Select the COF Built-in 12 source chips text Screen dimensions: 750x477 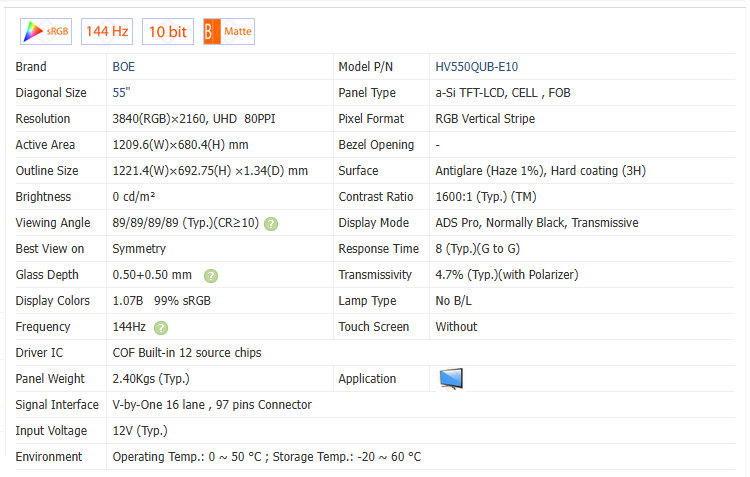(x=187, y=353)
